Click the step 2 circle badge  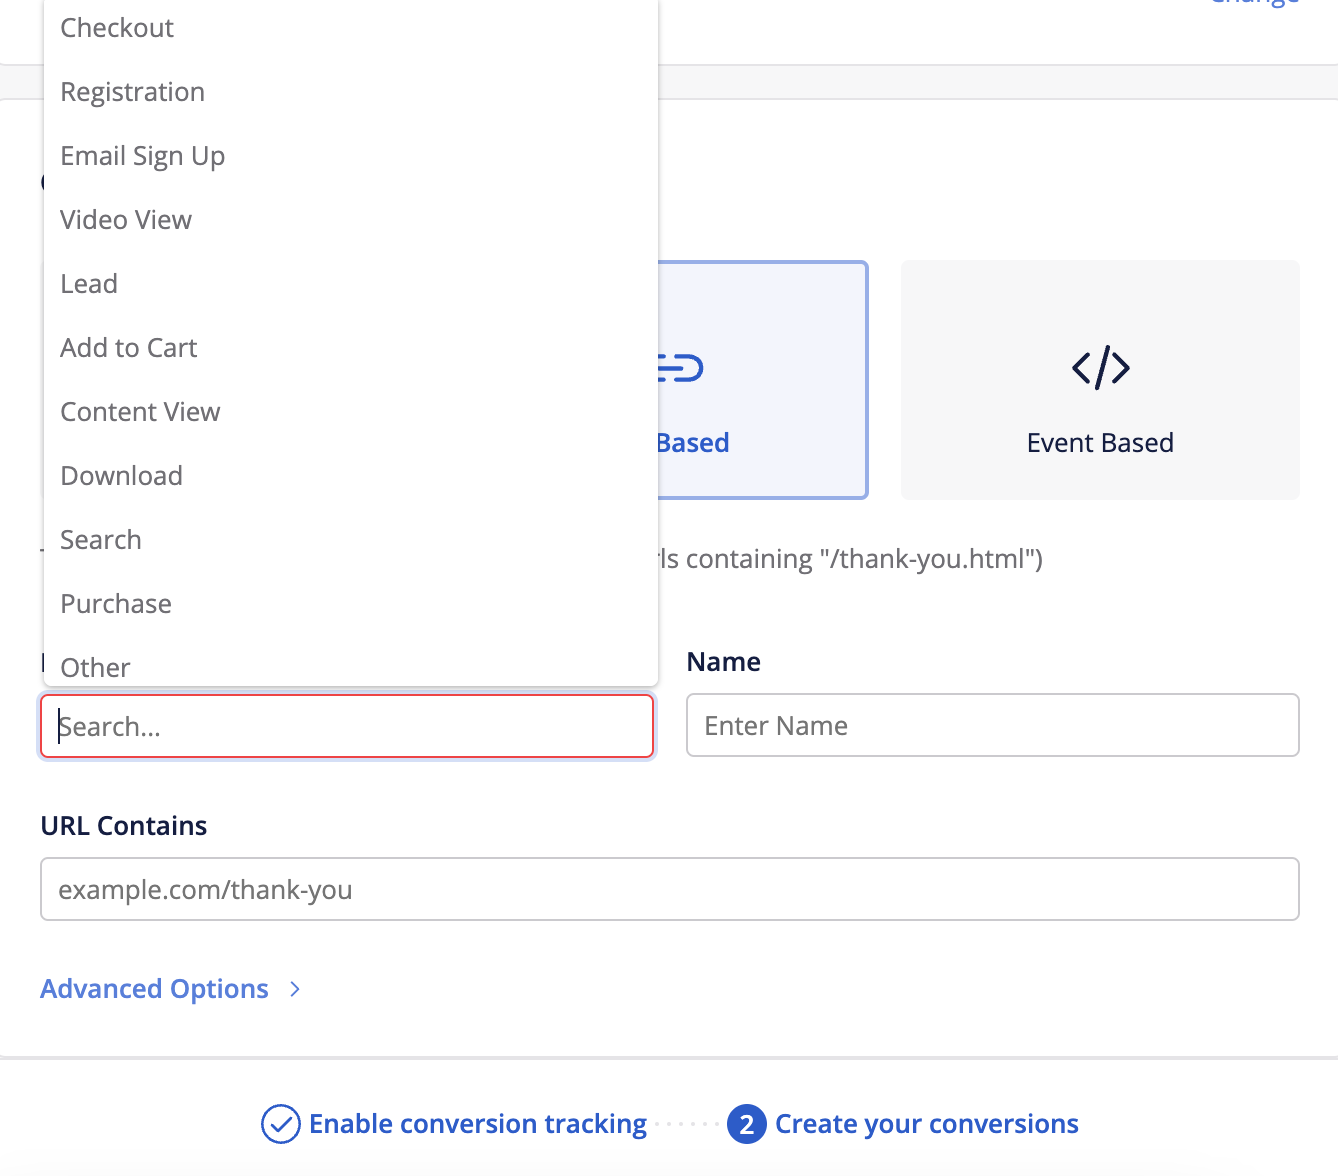[746, 1124]
